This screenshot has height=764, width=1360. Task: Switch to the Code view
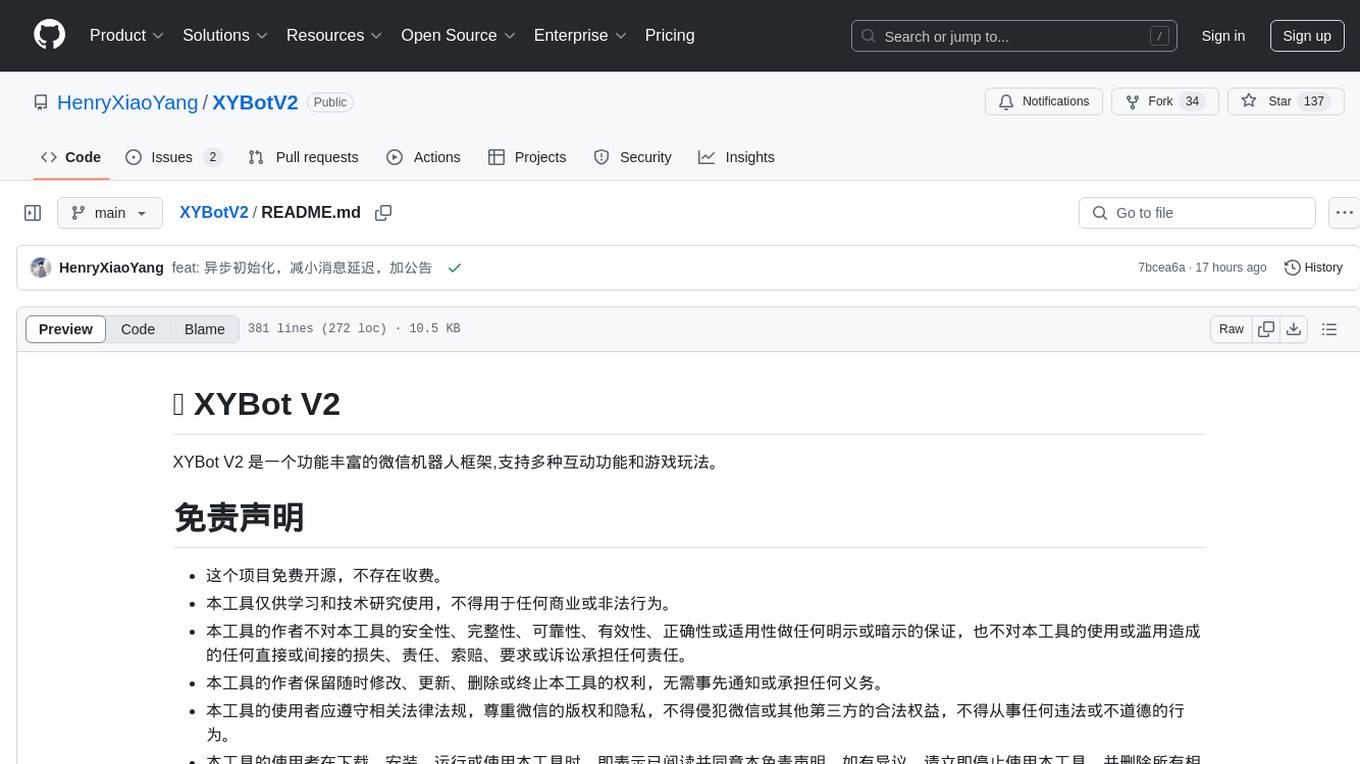click(x=138, y=329)
